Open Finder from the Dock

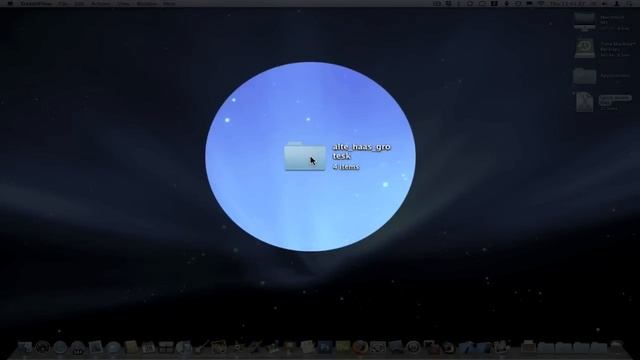[x=25, y=347]
